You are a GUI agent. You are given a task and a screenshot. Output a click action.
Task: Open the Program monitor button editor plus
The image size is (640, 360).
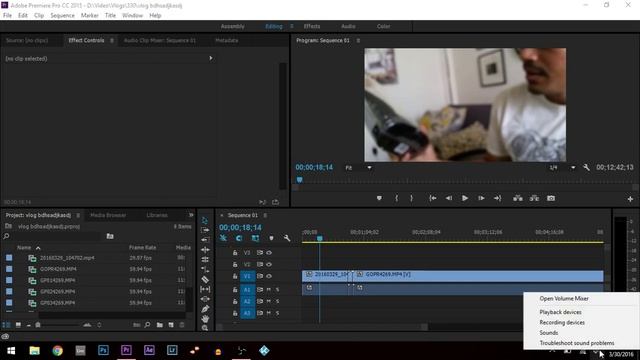(x=630, y=199)
